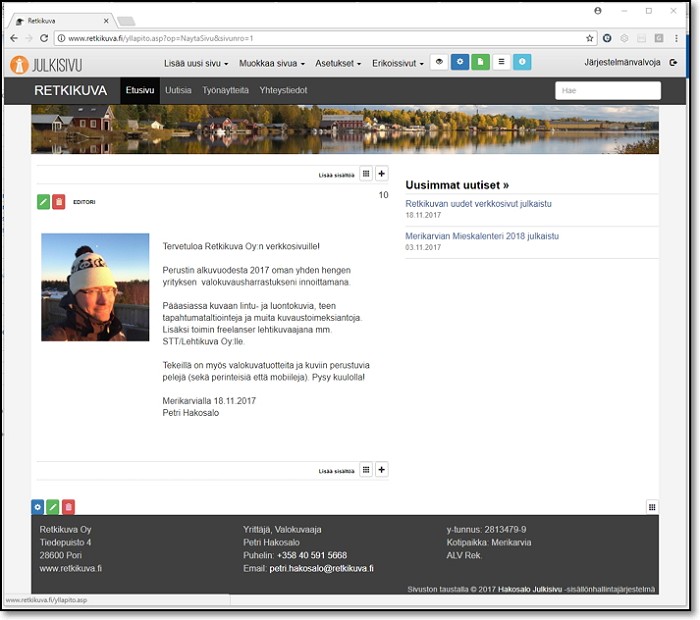Open Muokkaa sivua dropdown

pos(272,63)
